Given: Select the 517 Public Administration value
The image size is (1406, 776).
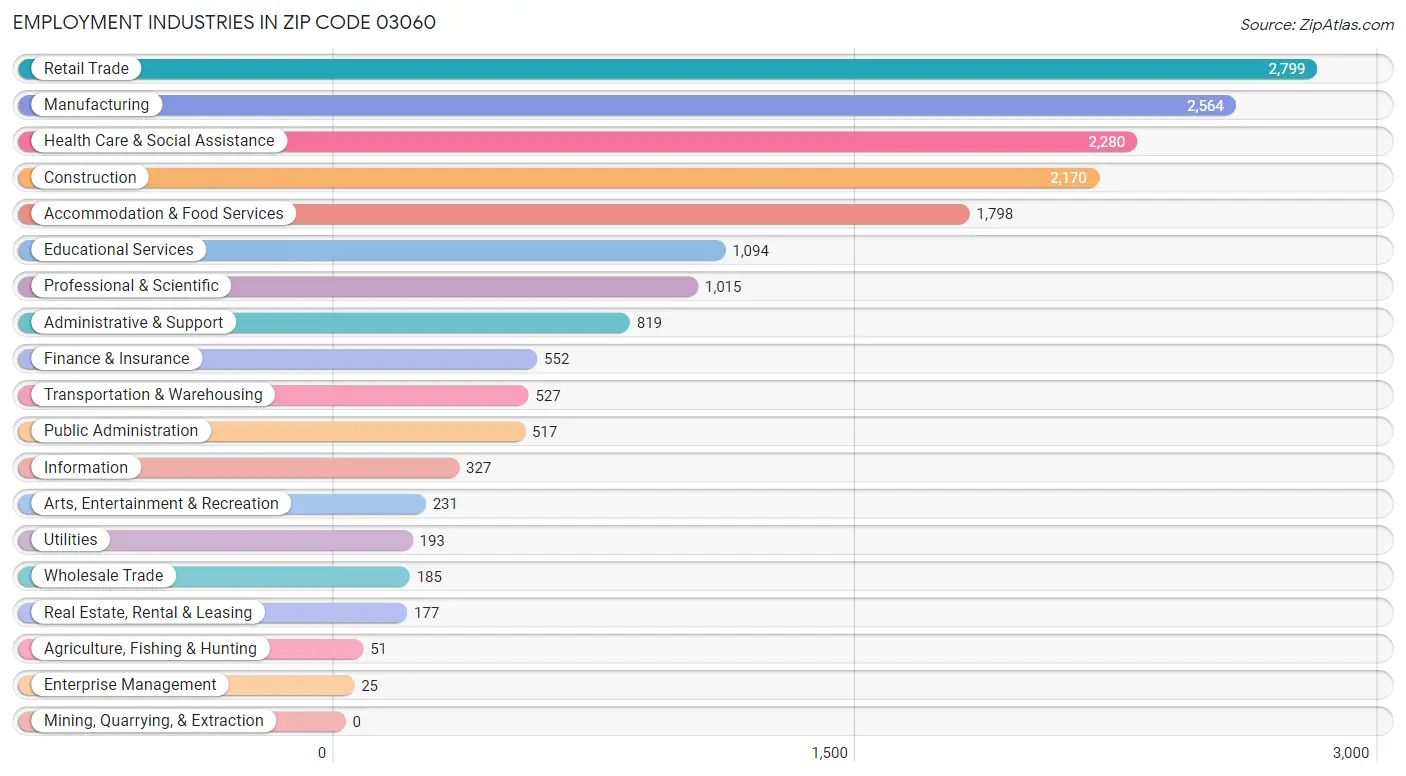Looking at the screenshot, I should tap(545, 432).
